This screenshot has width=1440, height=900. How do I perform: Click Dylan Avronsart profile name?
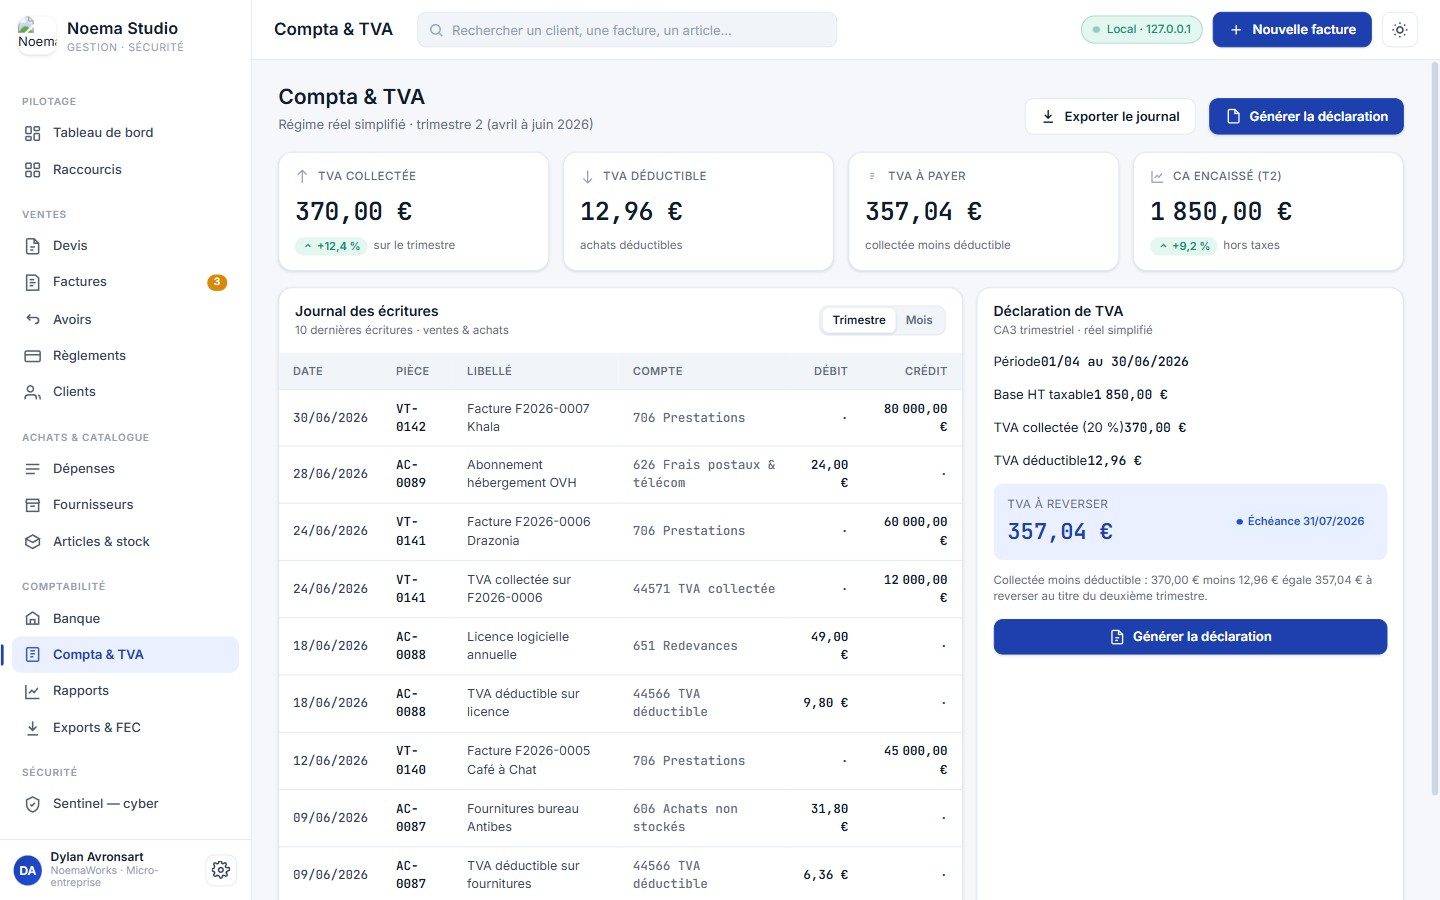coord(97,857)
